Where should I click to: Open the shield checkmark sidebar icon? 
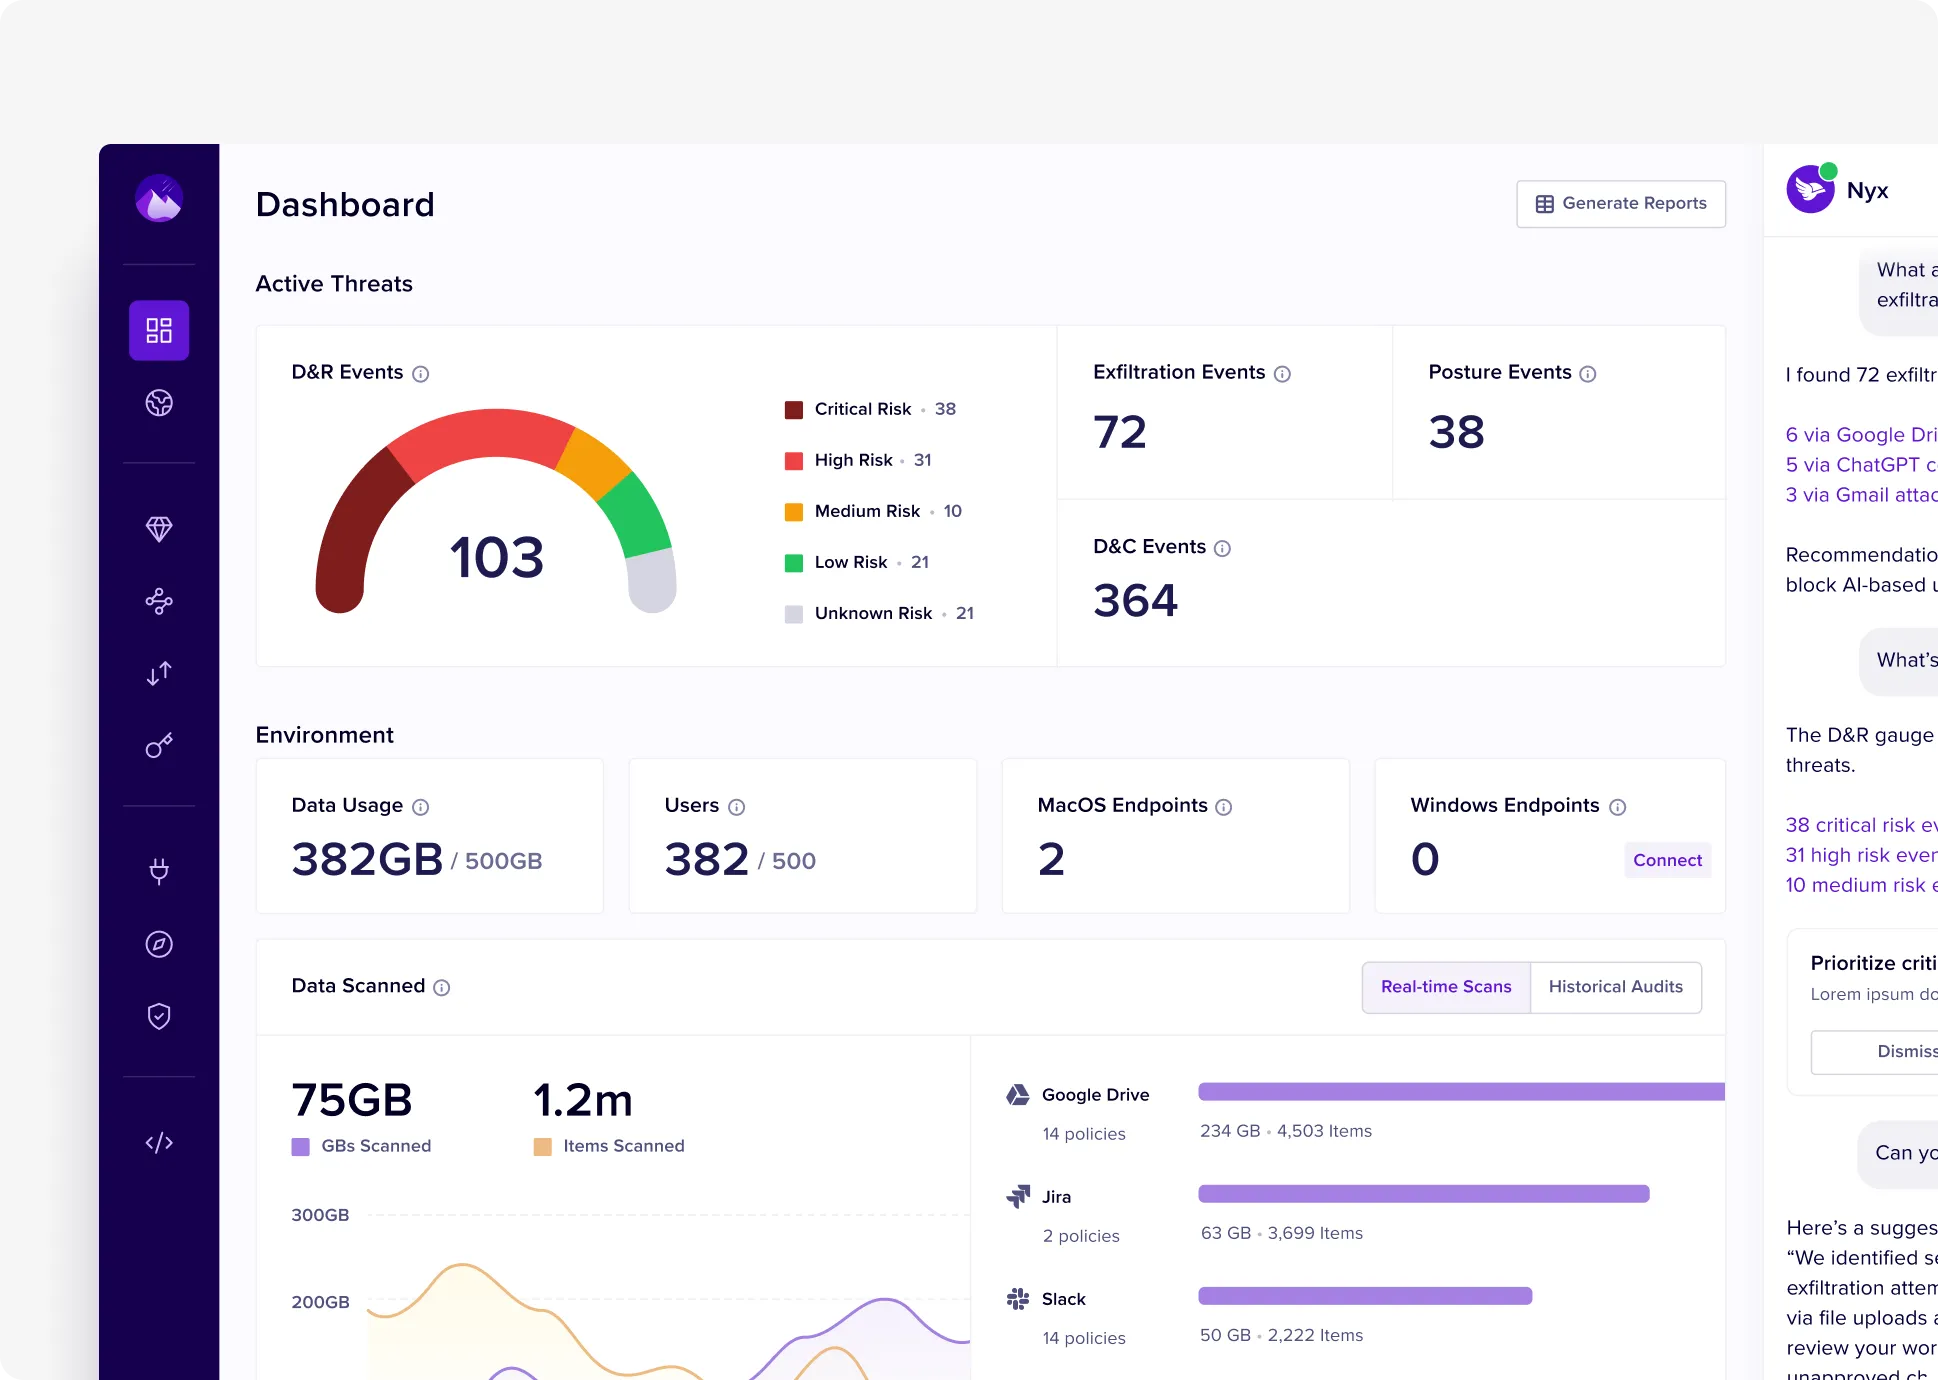159,1016
